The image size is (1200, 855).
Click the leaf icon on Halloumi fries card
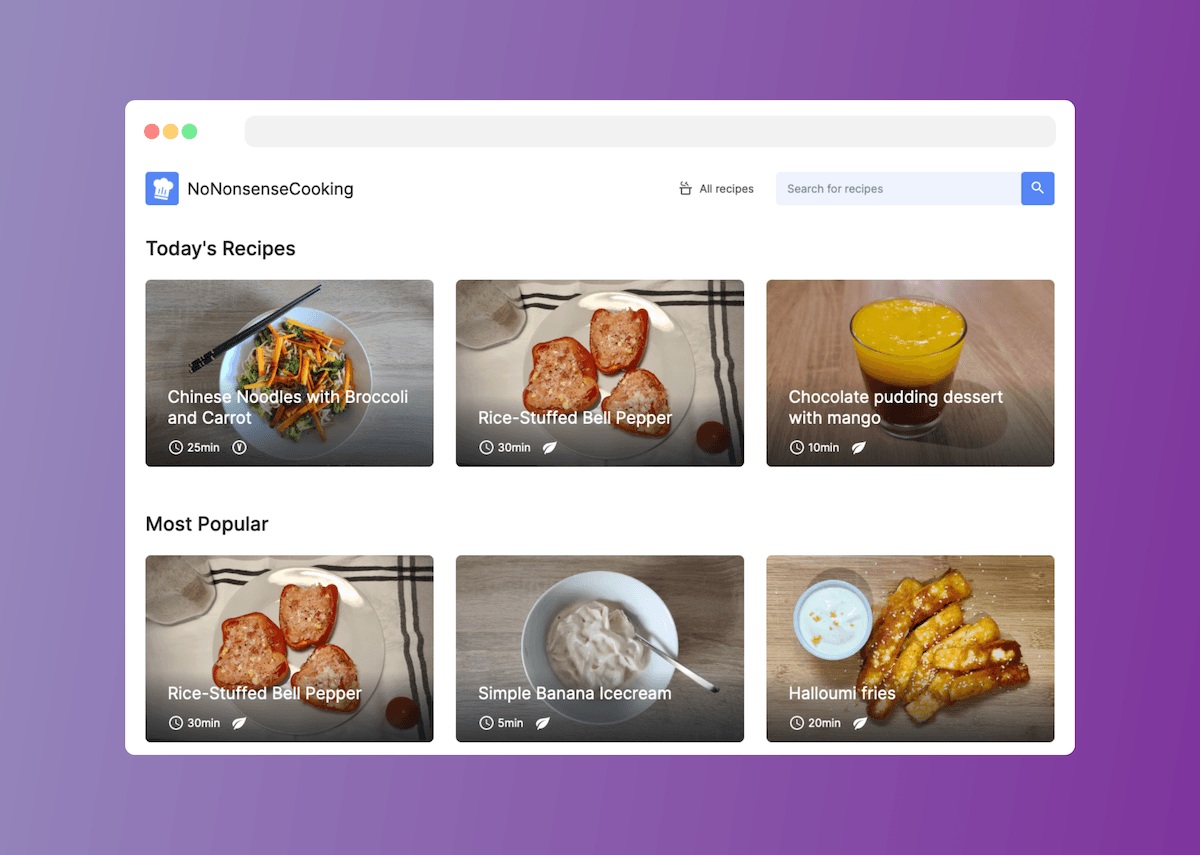[860, 723]
